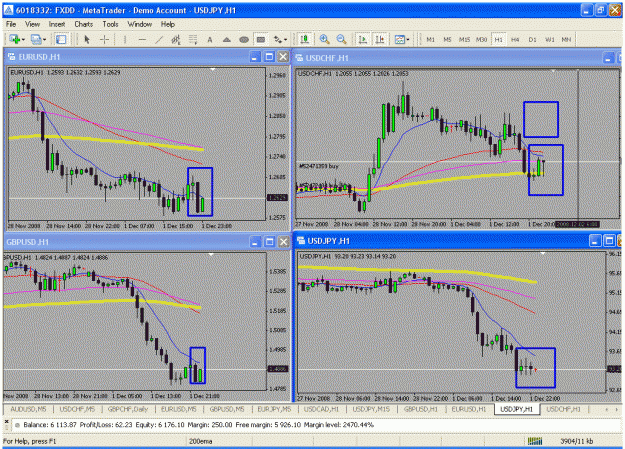This screenshot has width=625, height=449.
Task: Open the Profiles icon in toolbar
Action: [x=36, y=39]
